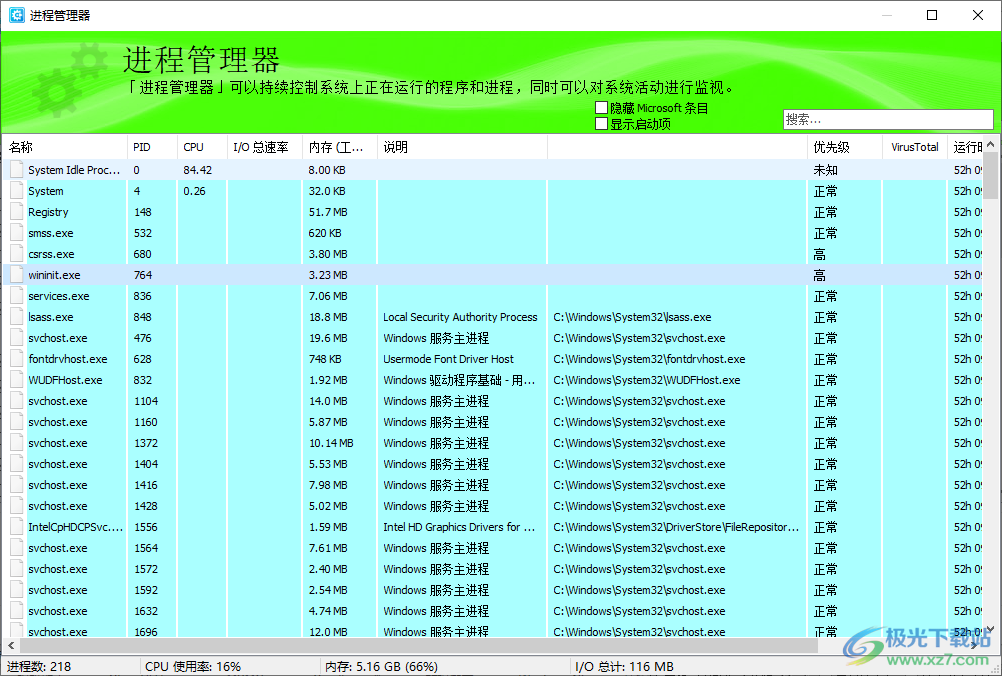Click 内存: 5.16 GB (66%) status entry
Image resolution: width=1002 pixels, height=676 pixels.
point(382,667)
